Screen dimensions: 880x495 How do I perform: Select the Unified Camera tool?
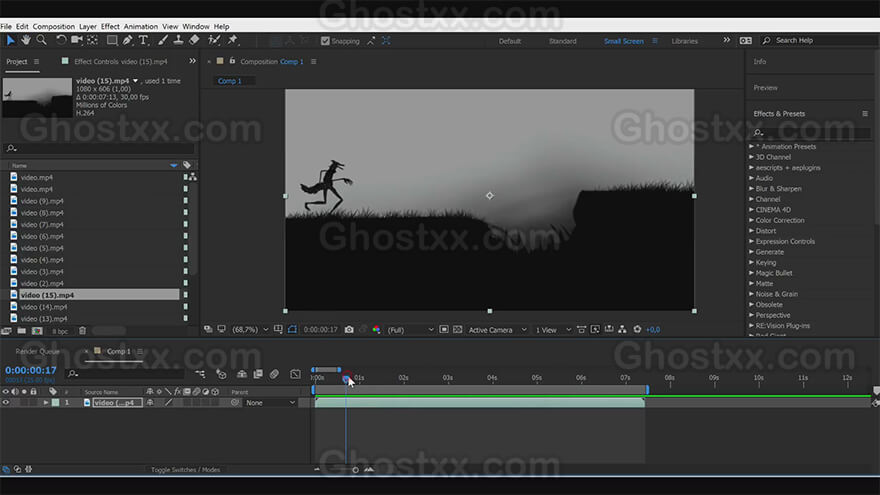pos(76,40)
